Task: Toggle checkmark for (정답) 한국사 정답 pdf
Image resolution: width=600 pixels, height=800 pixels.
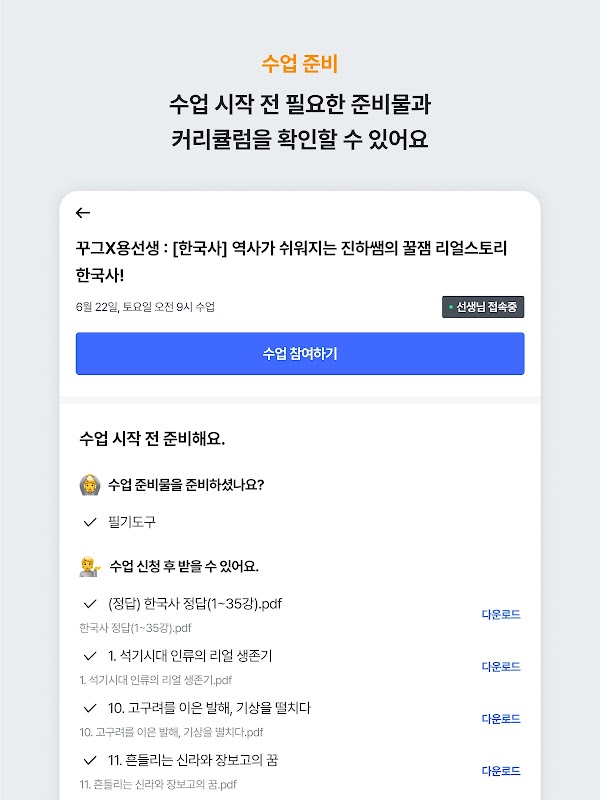Action: (90, 603)
